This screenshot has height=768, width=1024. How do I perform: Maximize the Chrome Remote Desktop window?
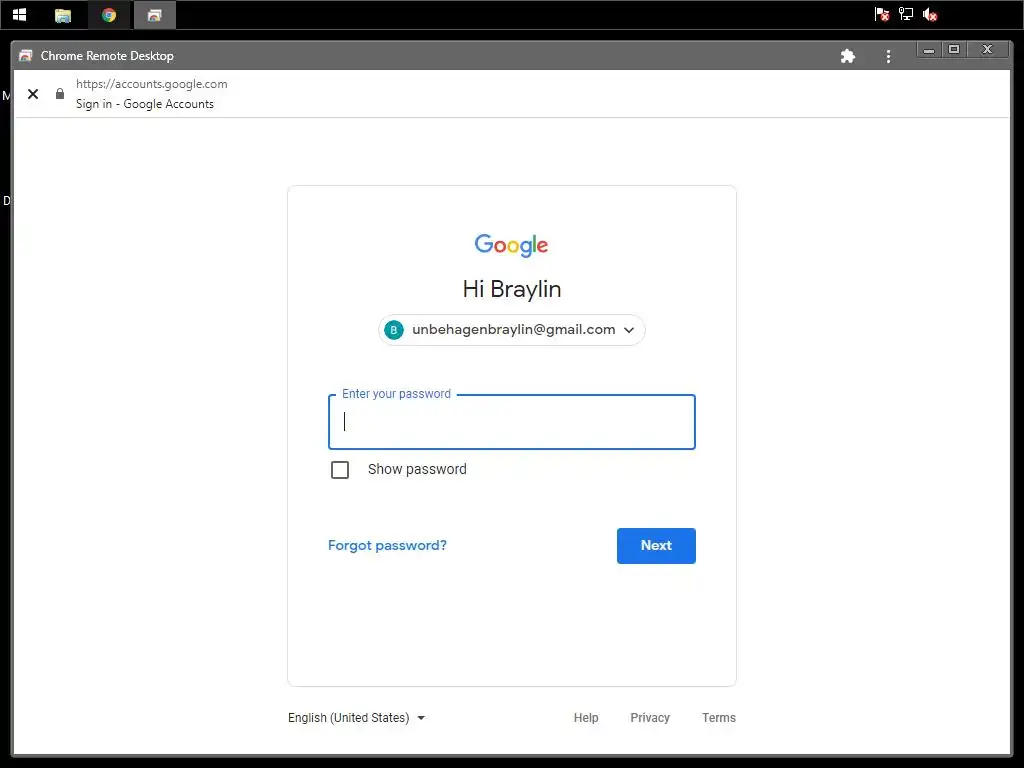point(954,50)
